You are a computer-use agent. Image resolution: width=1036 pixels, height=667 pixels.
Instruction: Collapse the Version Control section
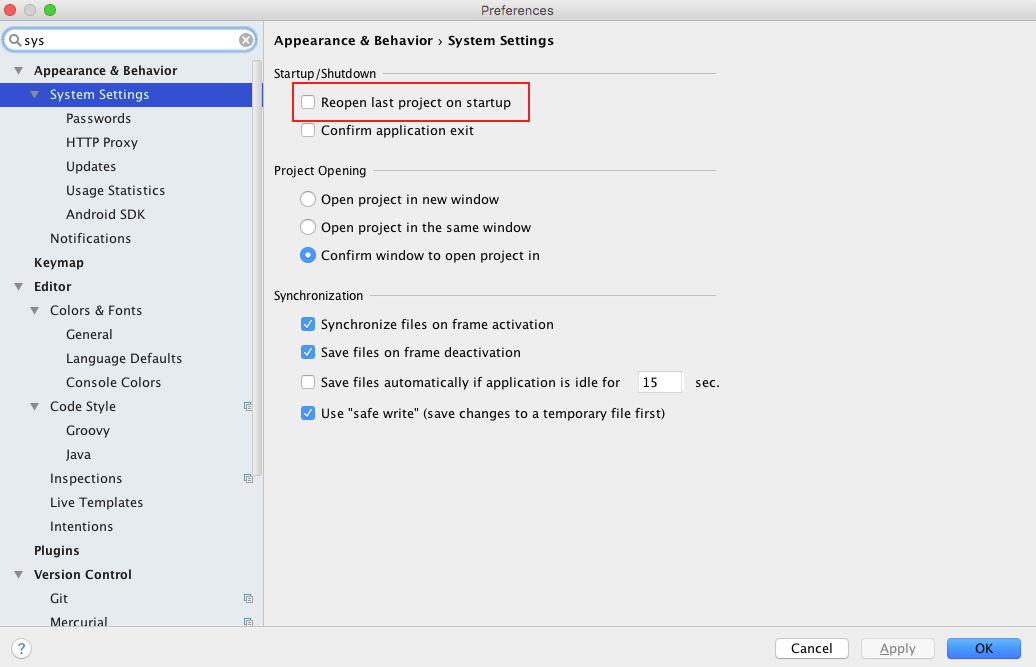[18, 575]
